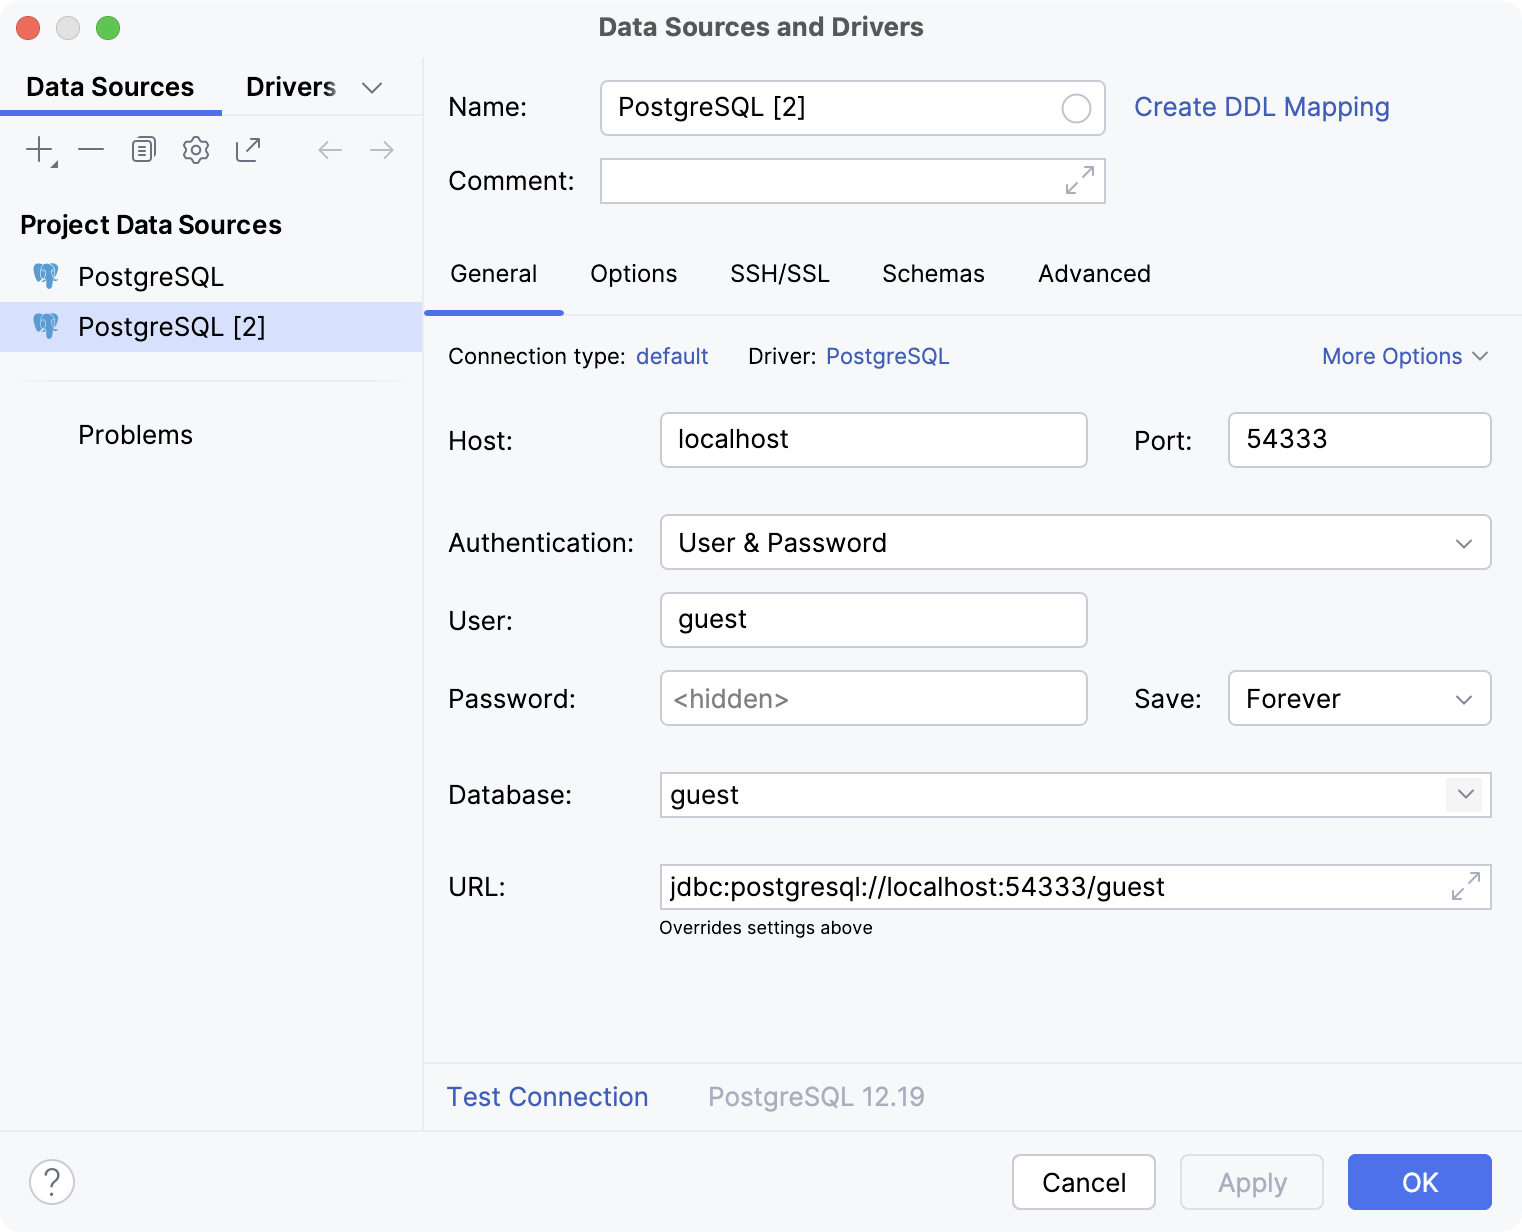Remove selected data source using minus icon
1522x1232 pixels.
pos(91,149)
